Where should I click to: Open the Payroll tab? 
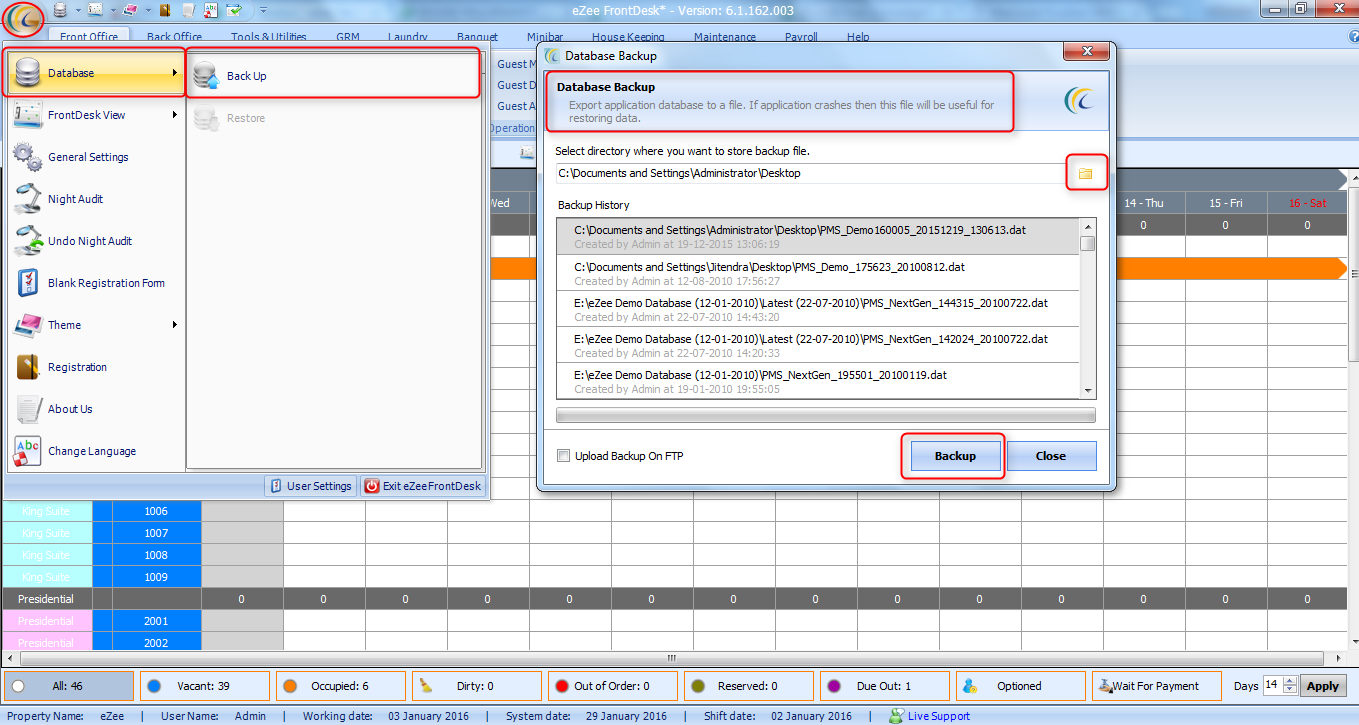(x=801, y=38)
